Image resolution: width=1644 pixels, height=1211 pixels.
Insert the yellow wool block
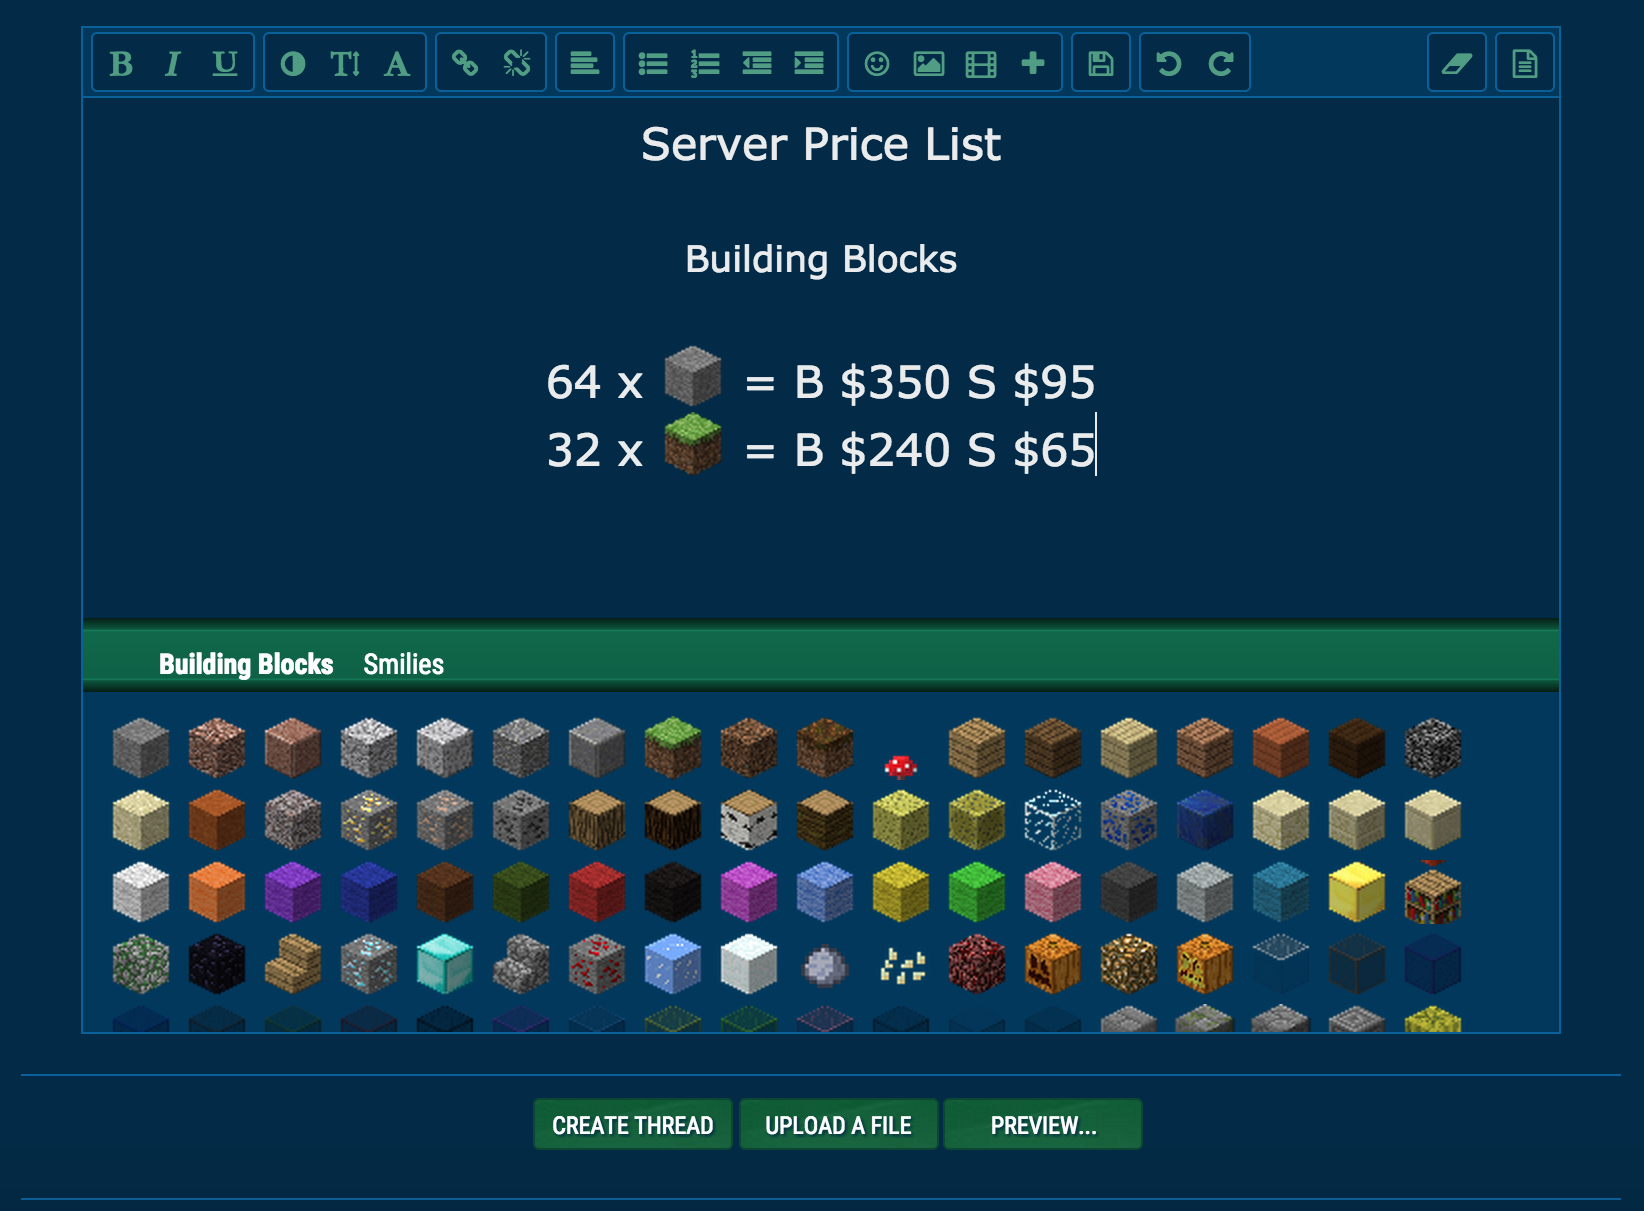point(901,891)
